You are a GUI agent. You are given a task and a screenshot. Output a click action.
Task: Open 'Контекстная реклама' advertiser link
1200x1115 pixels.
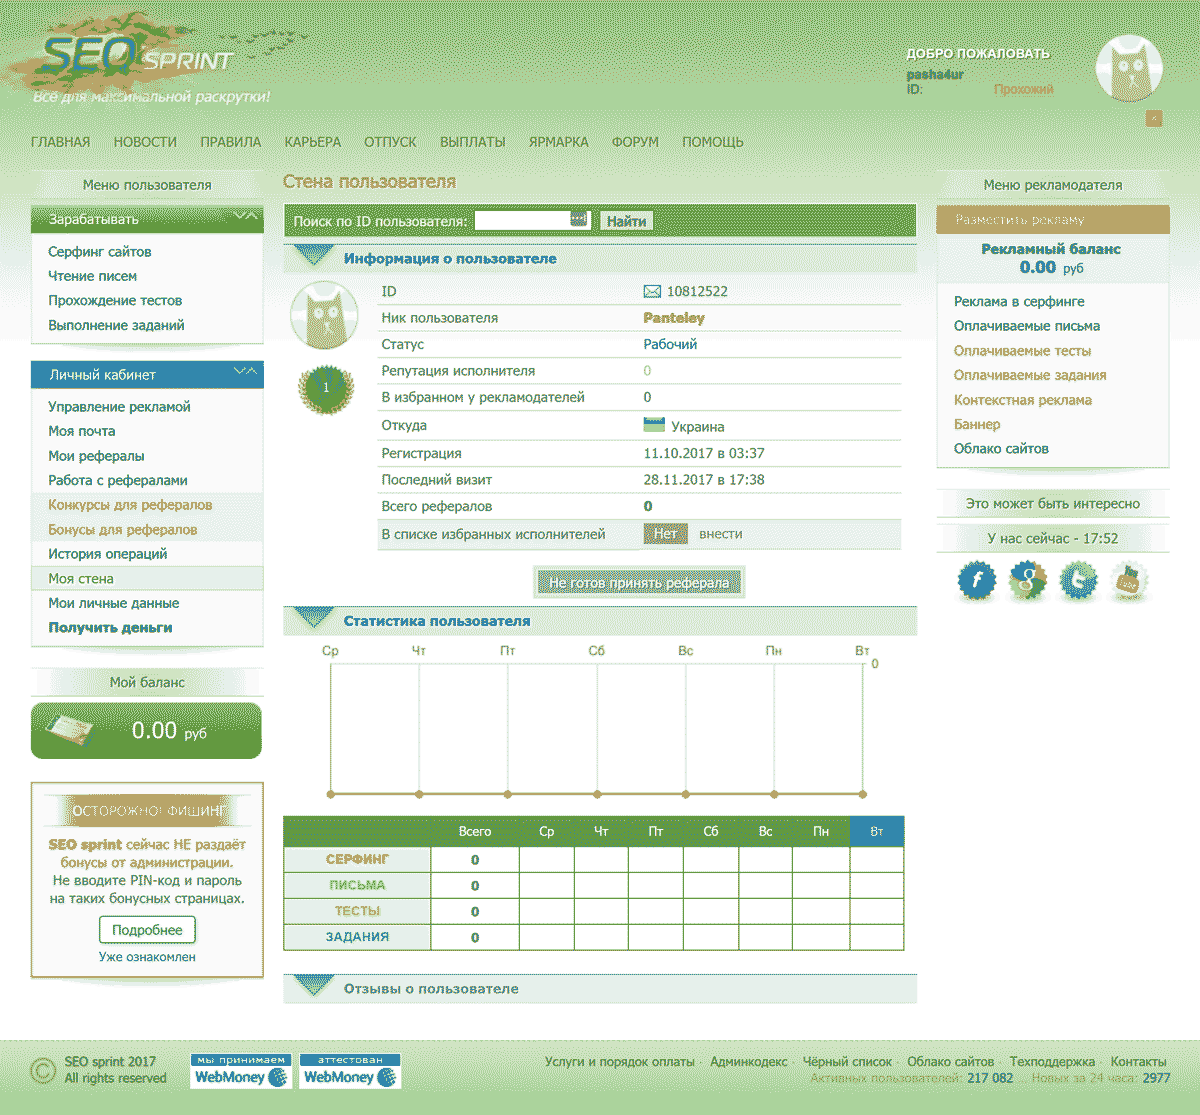pyautogui.click(x=1023, y=400)
